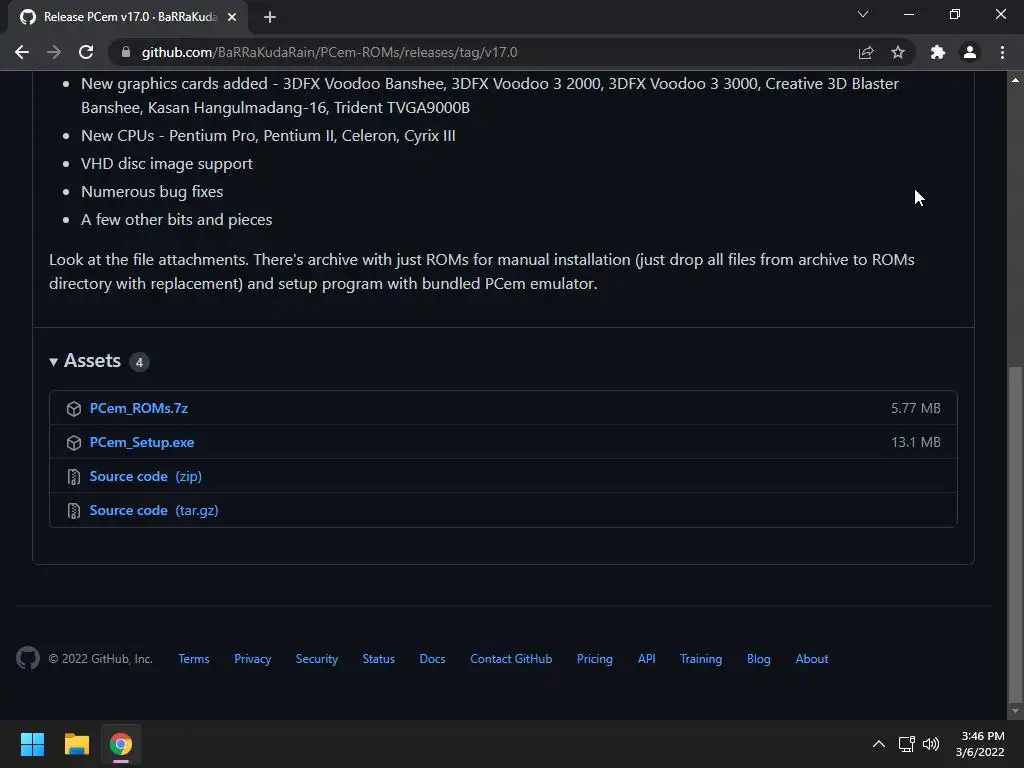1024x768 pixels.
Task: Click the package icon beside PCem_Setup.exe
Action: 74,443
